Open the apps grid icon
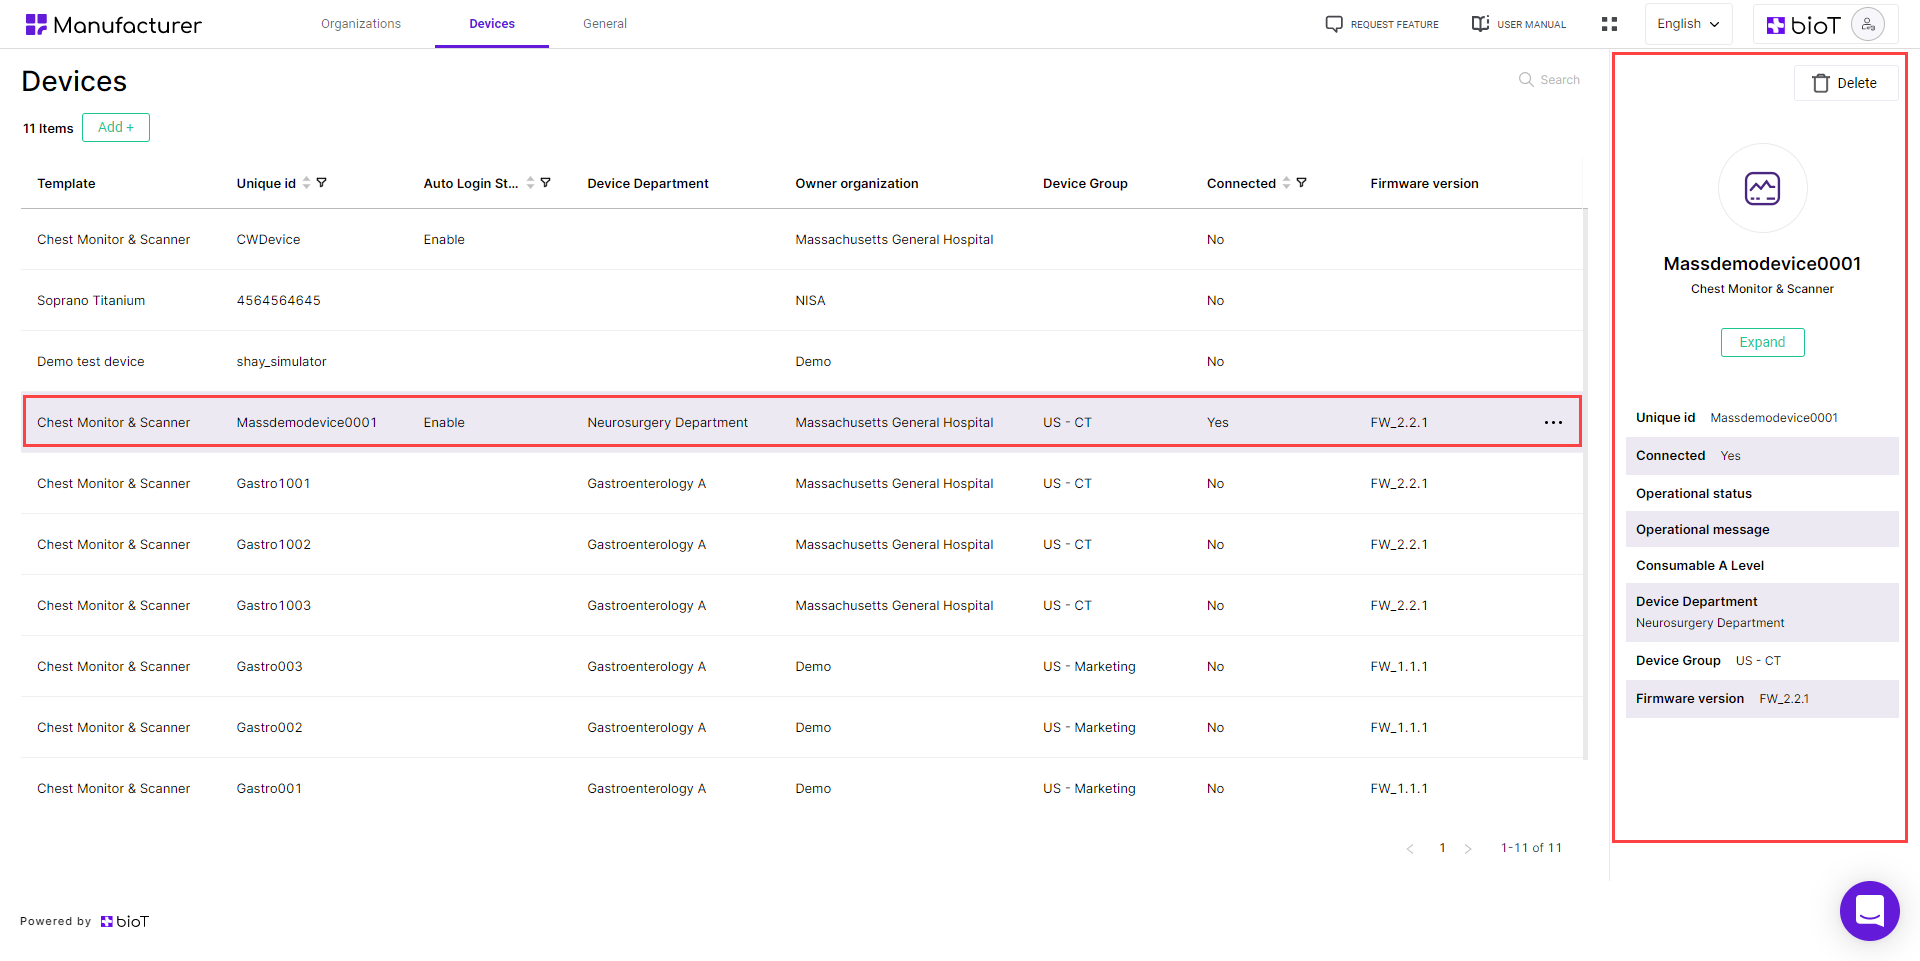Viewport: 1920px width, 961px height. (1609, 24)
